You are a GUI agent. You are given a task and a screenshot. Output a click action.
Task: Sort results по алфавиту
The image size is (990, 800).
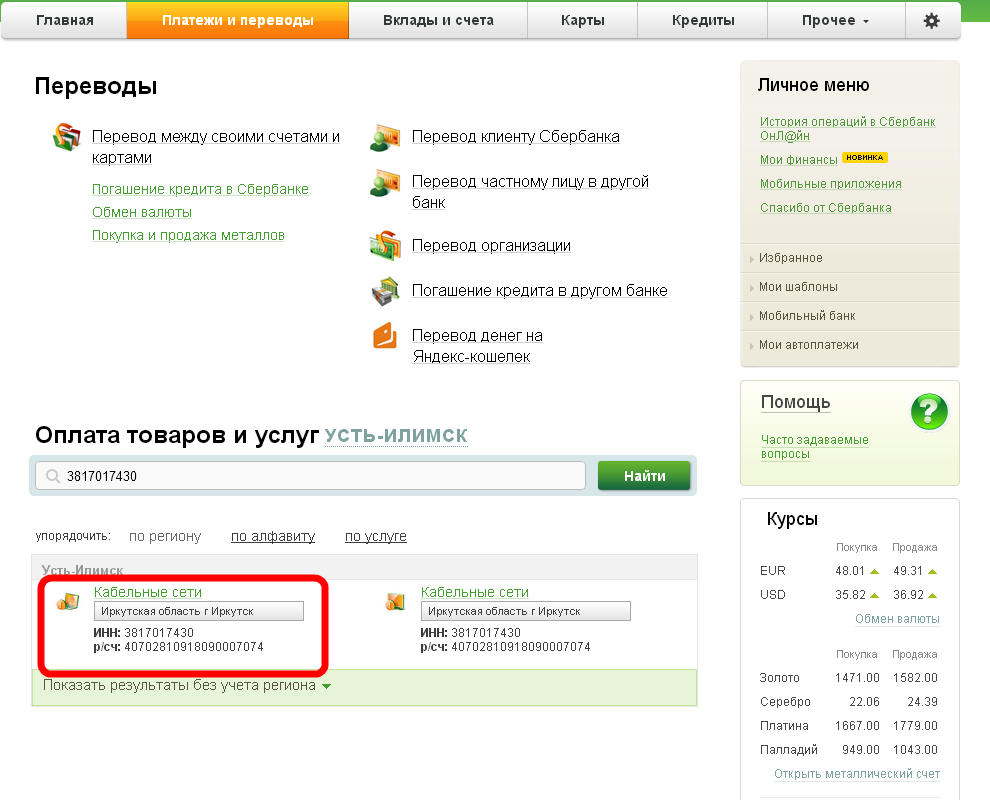click(273, 537)
